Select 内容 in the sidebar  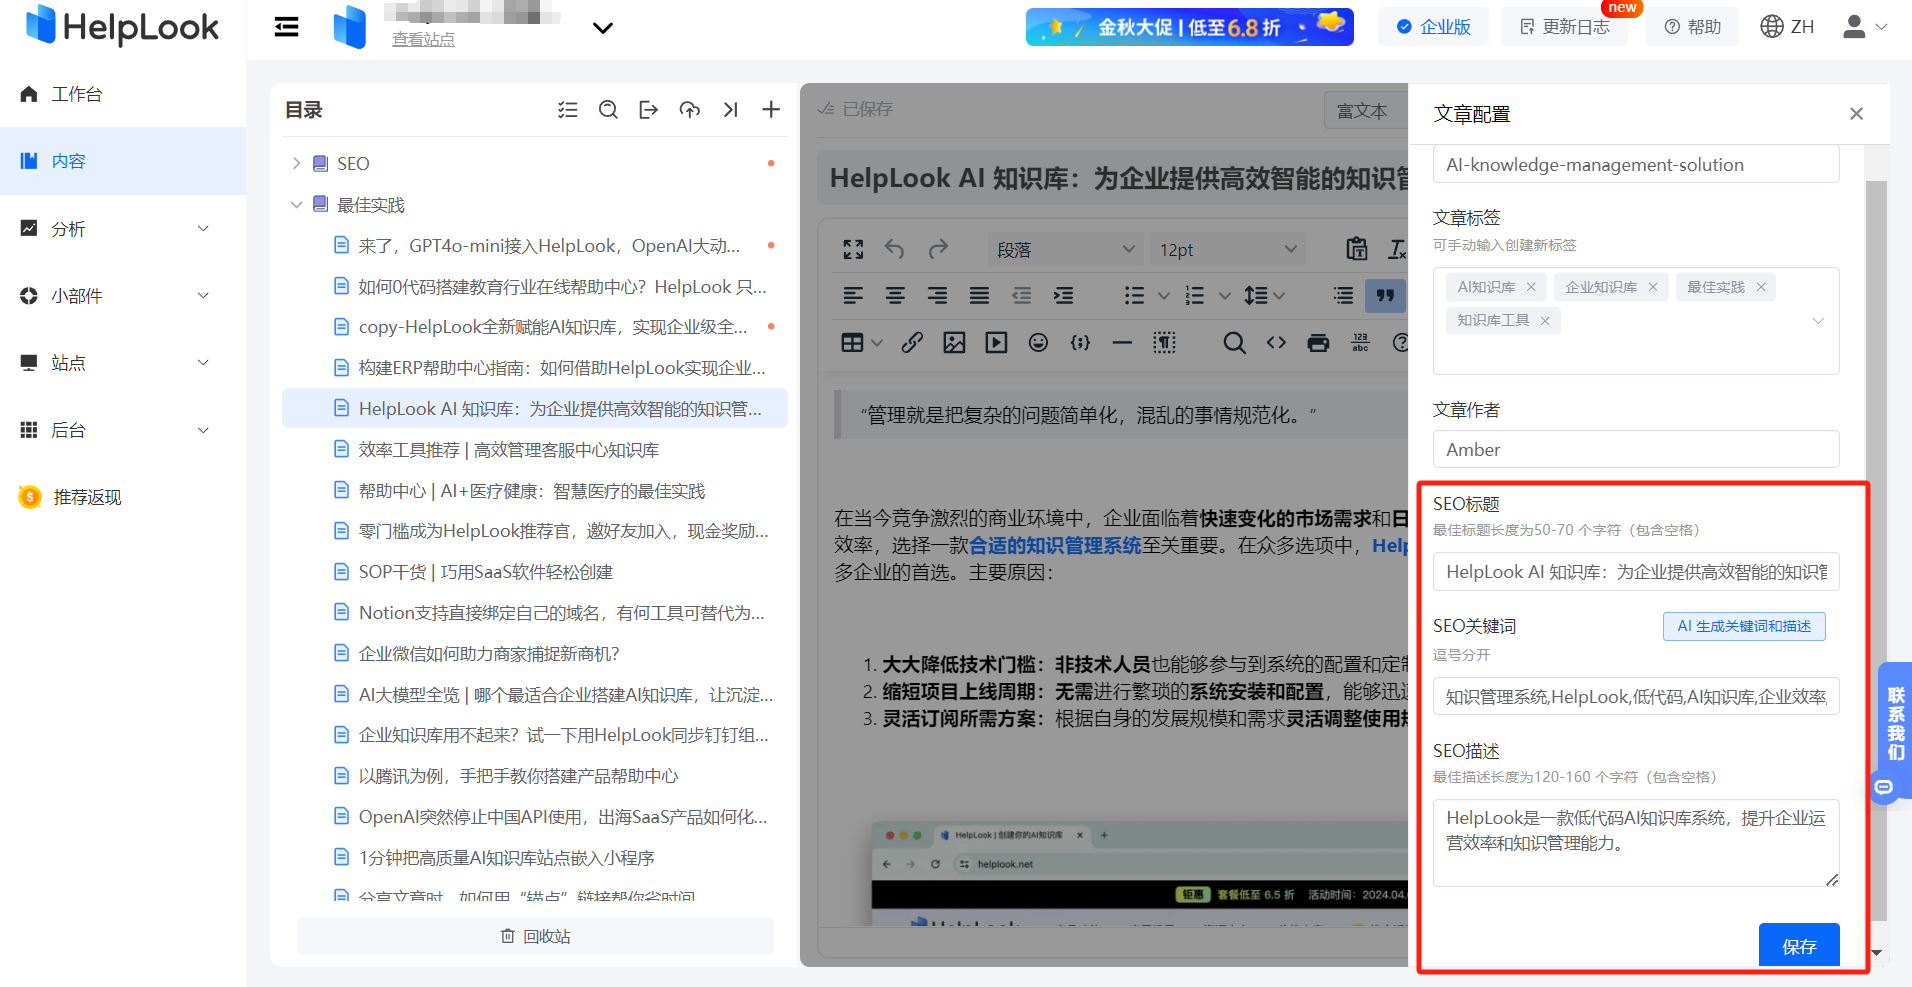pyautogui.click(x=123, y=161)
